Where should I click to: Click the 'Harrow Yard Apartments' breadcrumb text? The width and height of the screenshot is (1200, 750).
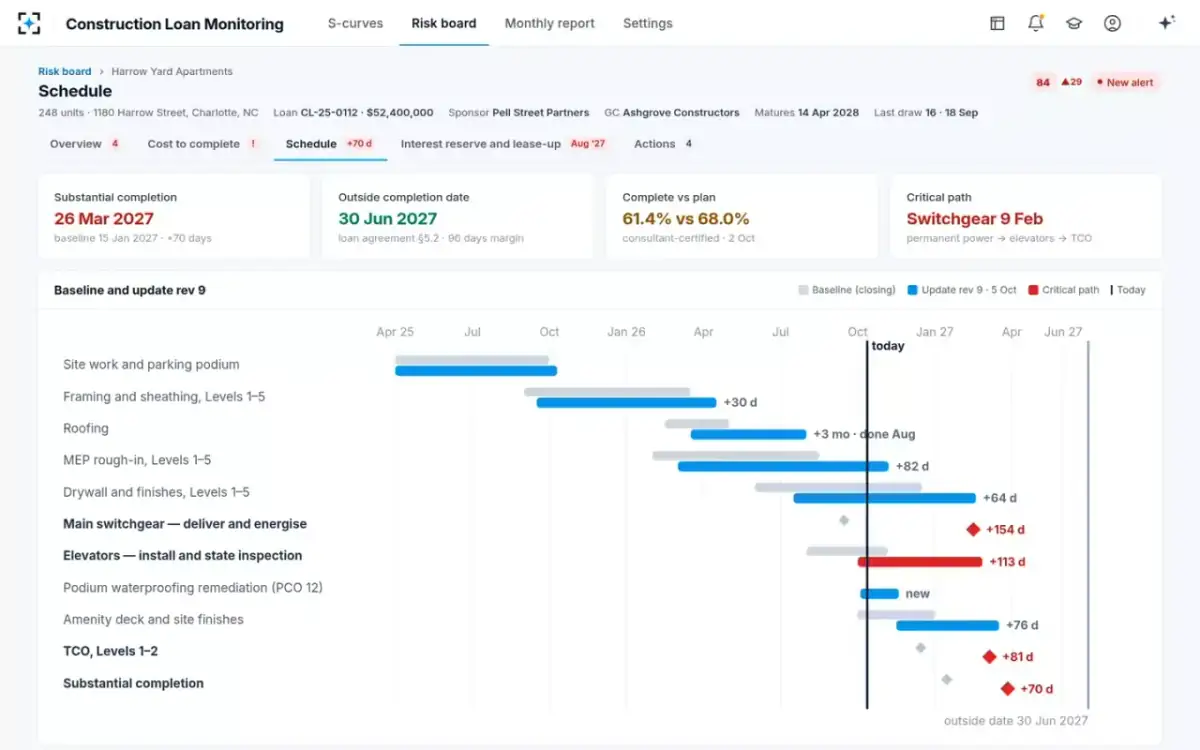pos(172,71)
